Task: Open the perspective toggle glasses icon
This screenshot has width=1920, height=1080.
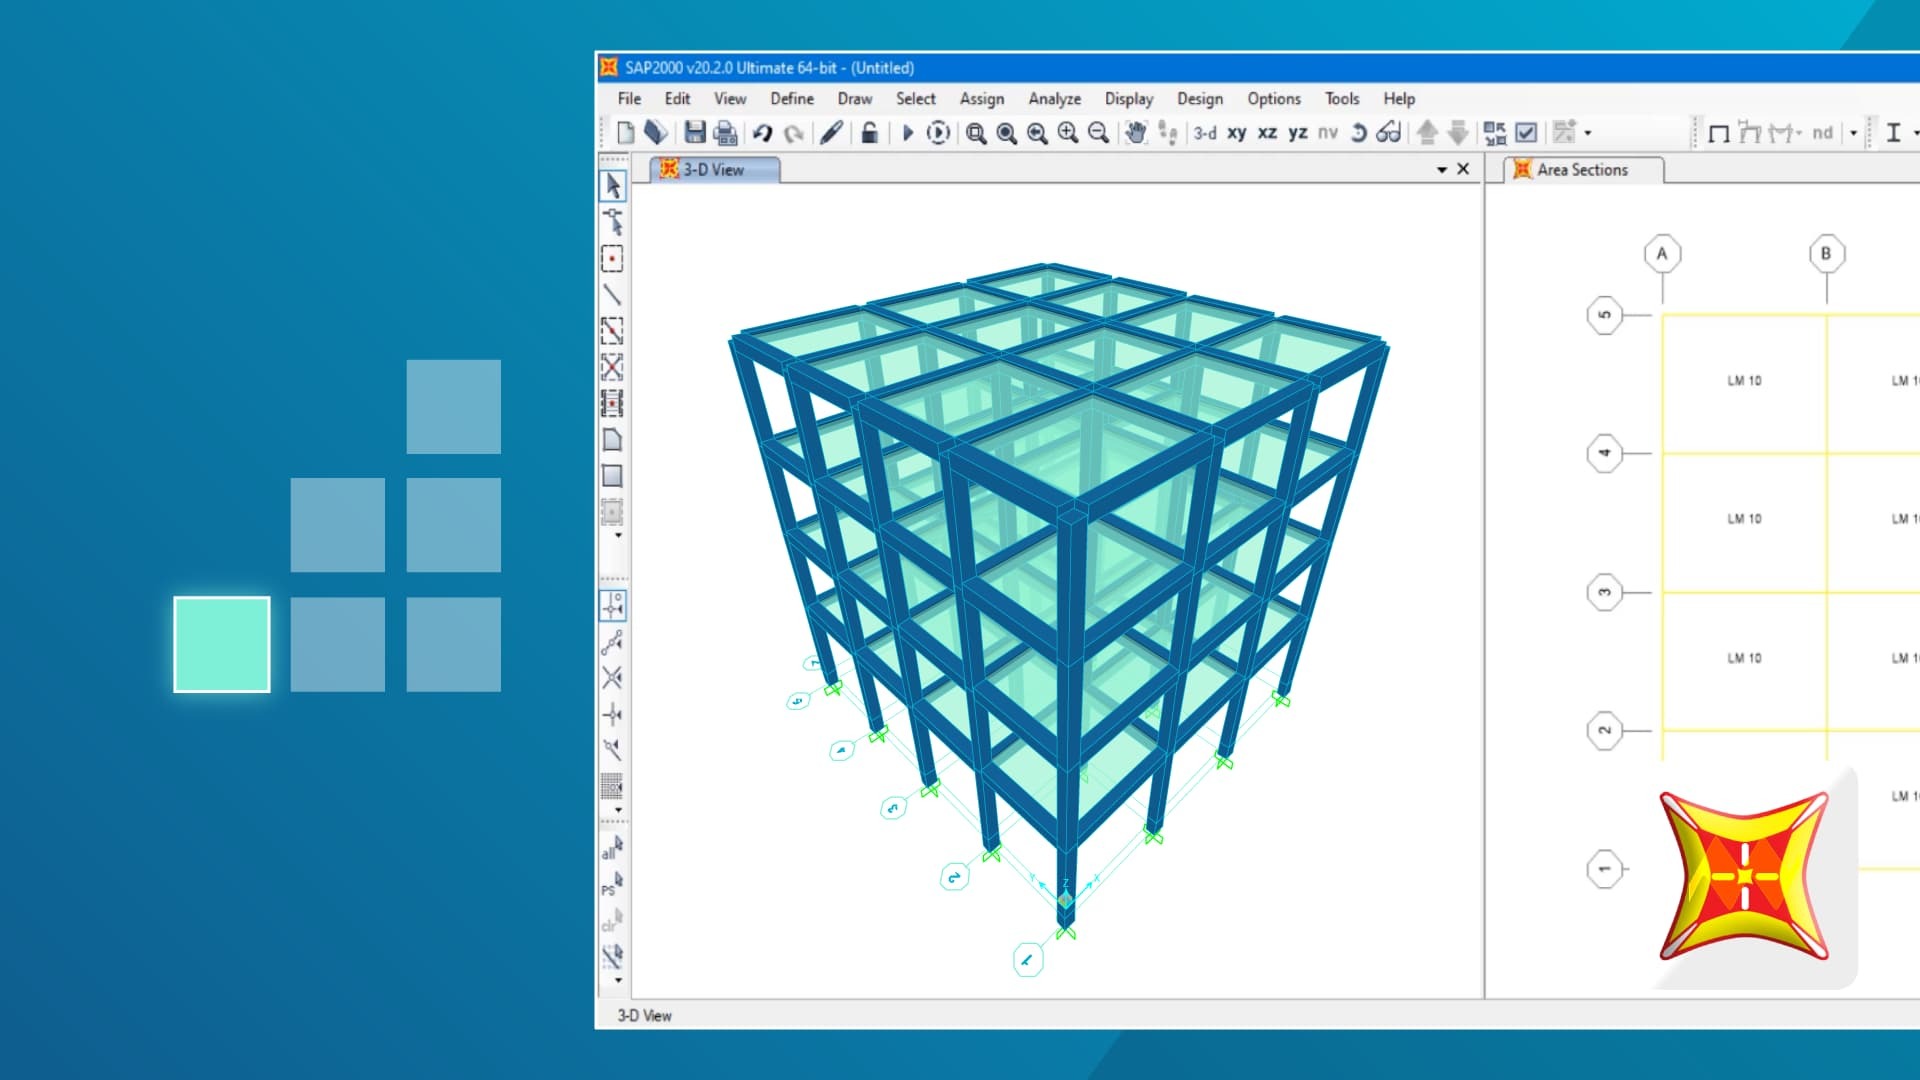Action: pos(1388,133)
